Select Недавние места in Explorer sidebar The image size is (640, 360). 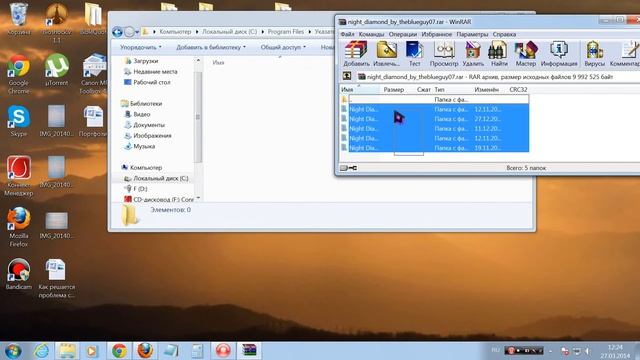click(x=151, y=71)
